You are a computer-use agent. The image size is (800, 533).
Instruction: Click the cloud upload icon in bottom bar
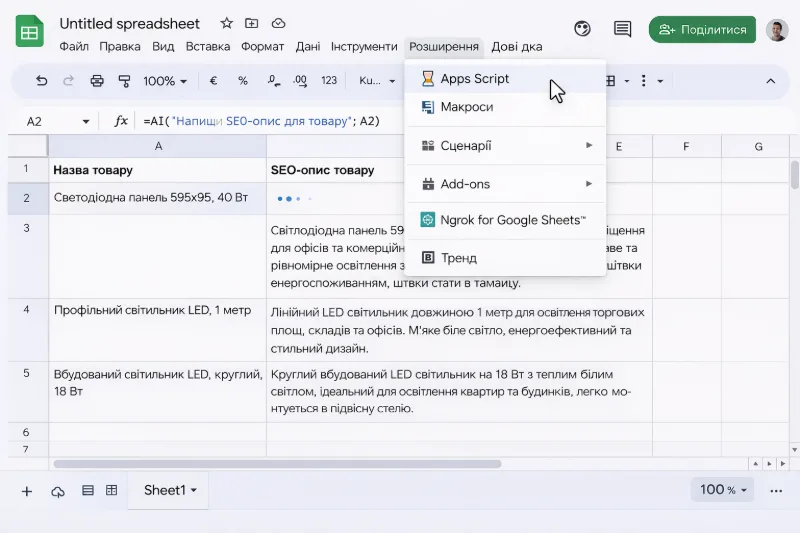coord(58,491)
